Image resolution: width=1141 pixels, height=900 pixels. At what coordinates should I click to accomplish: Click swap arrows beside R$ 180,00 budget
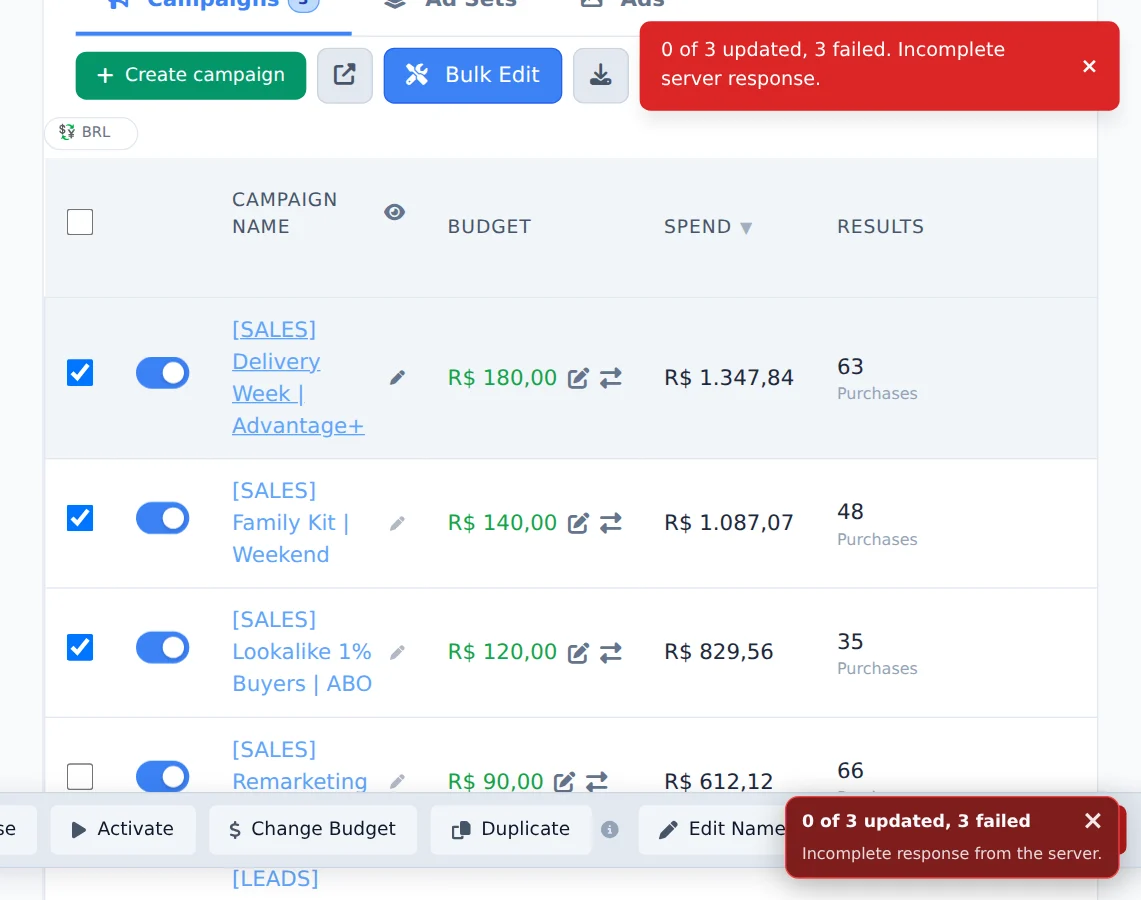(x=611, y=378)
